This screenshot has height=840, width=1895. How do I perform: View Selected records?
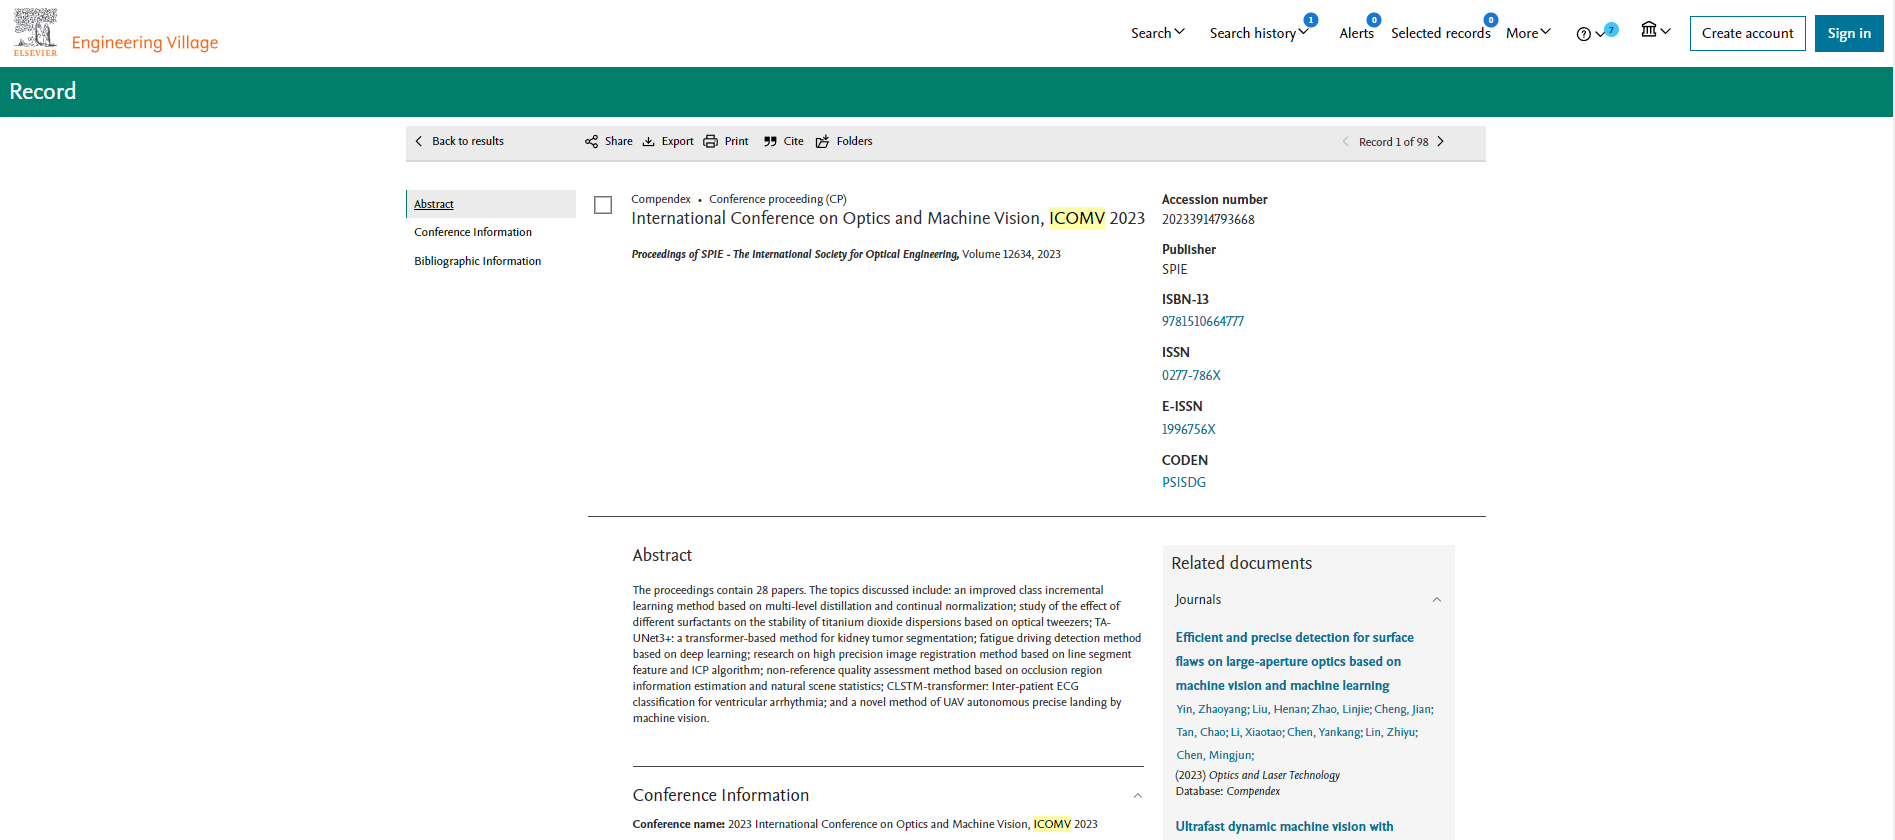(x=1440, y=33)
